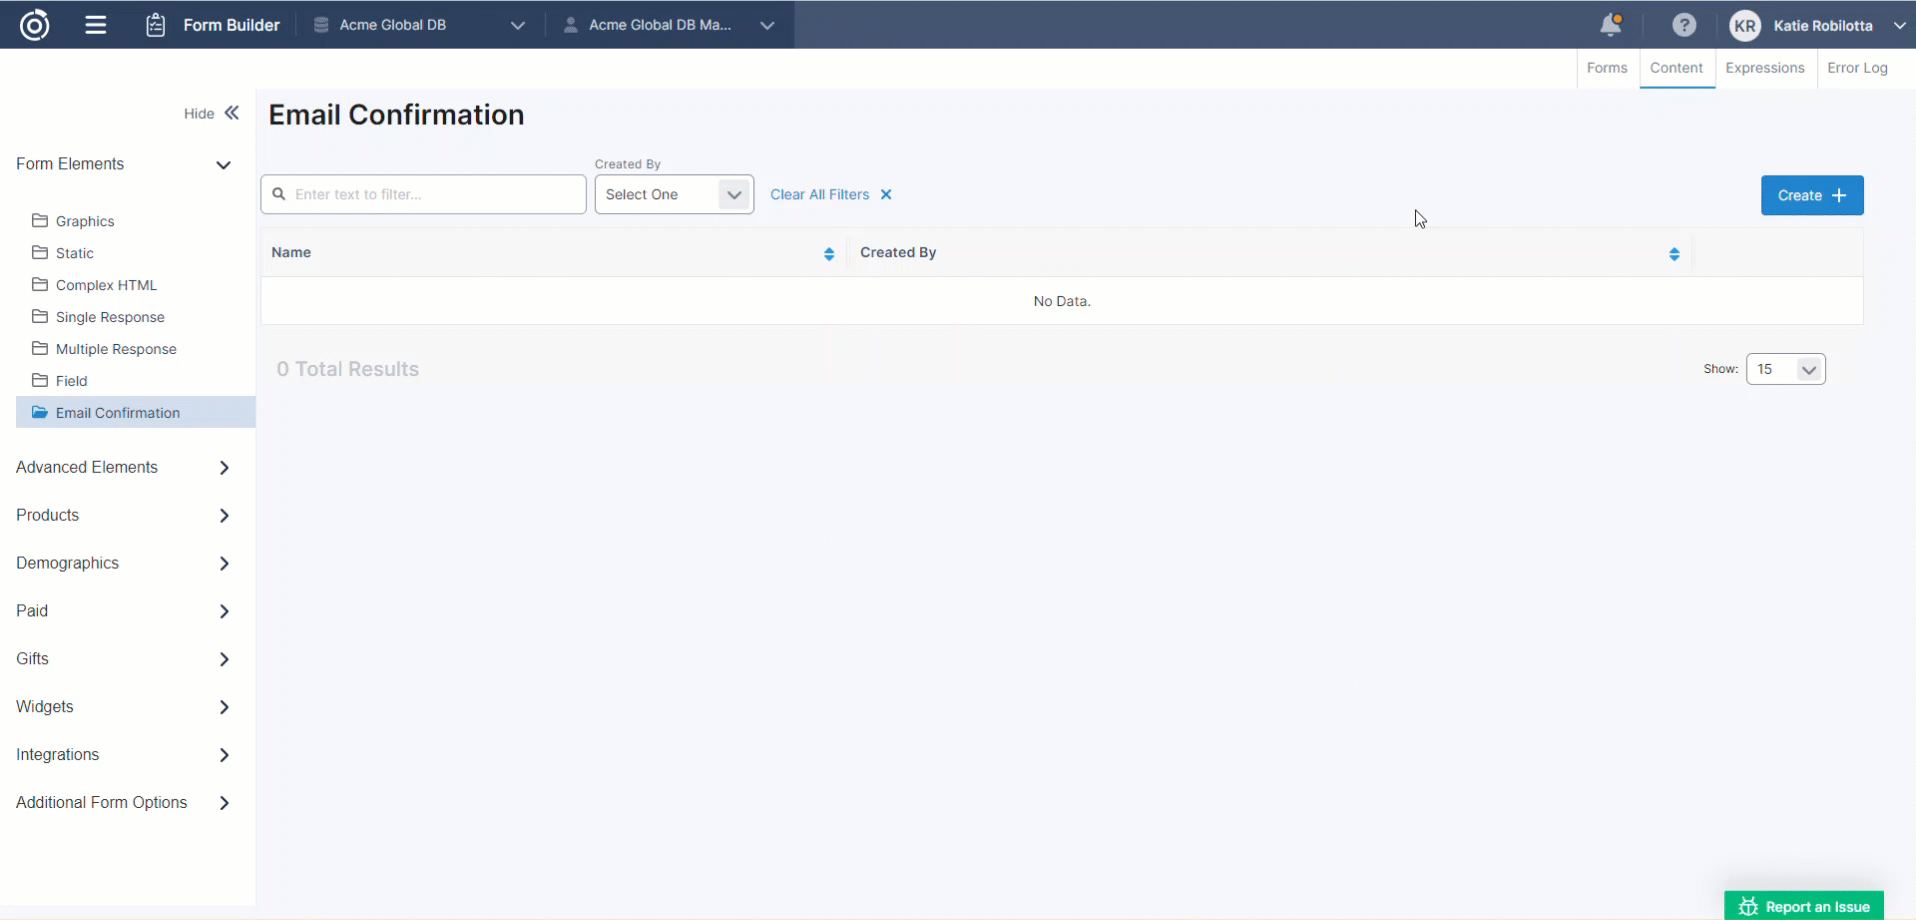Screen dimensions: 1916x920
Task: Change the Show results count dropdown
Action: pos(1785,369)
